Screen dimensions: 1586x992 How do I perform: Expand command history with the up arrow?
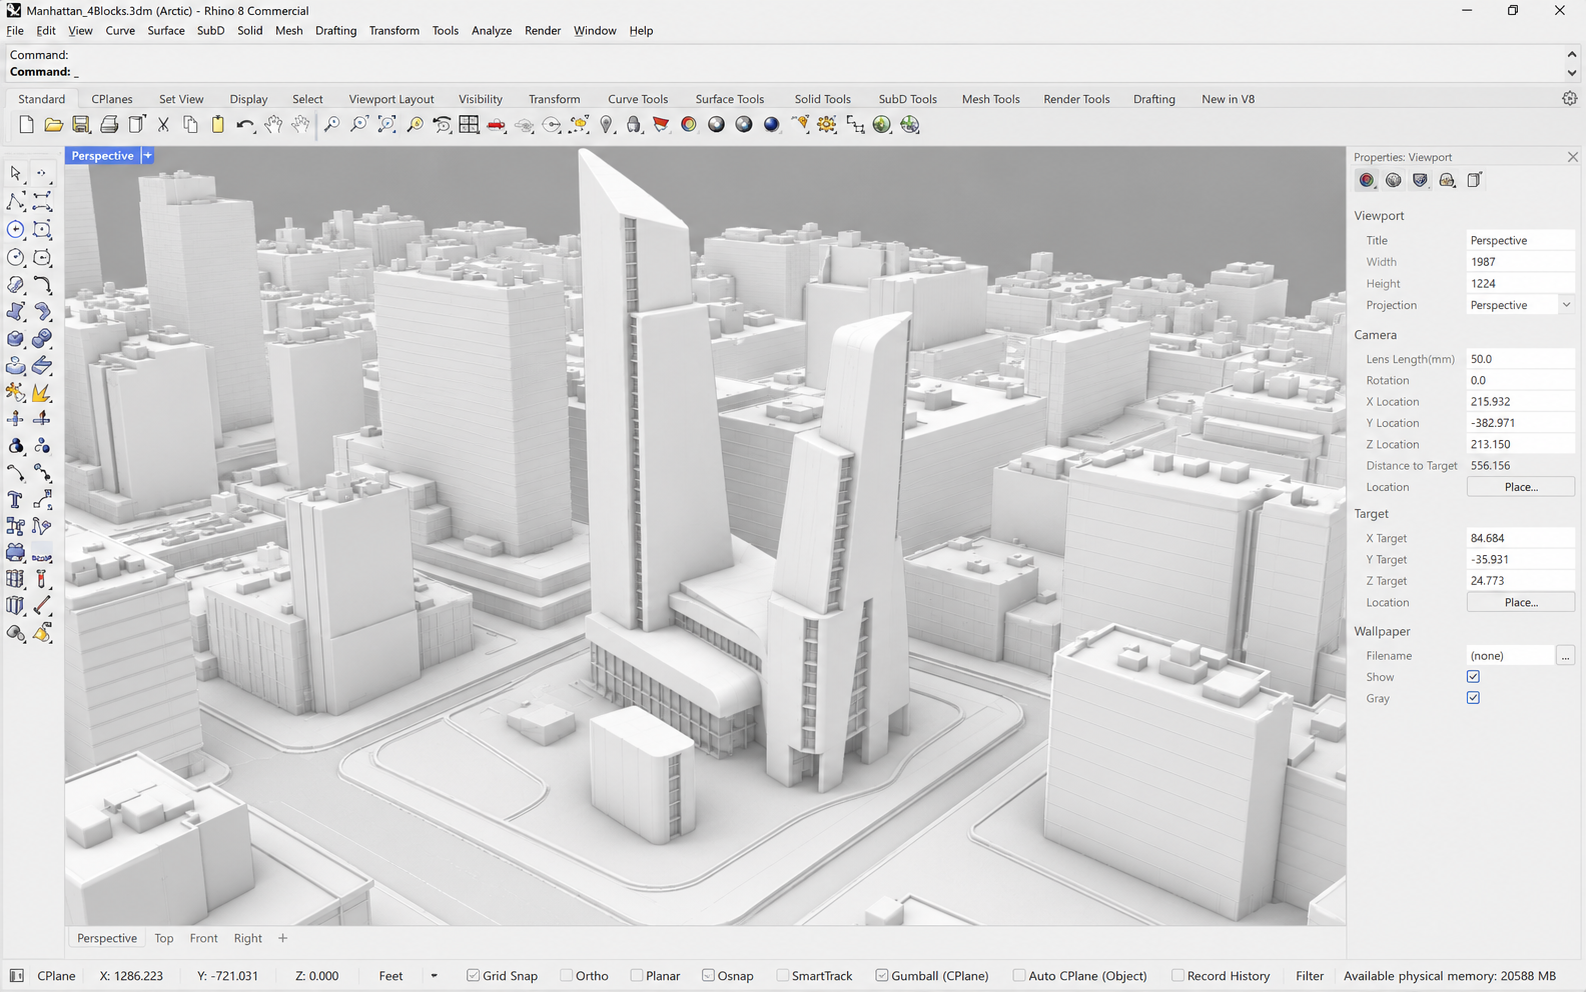point(1571,55)
